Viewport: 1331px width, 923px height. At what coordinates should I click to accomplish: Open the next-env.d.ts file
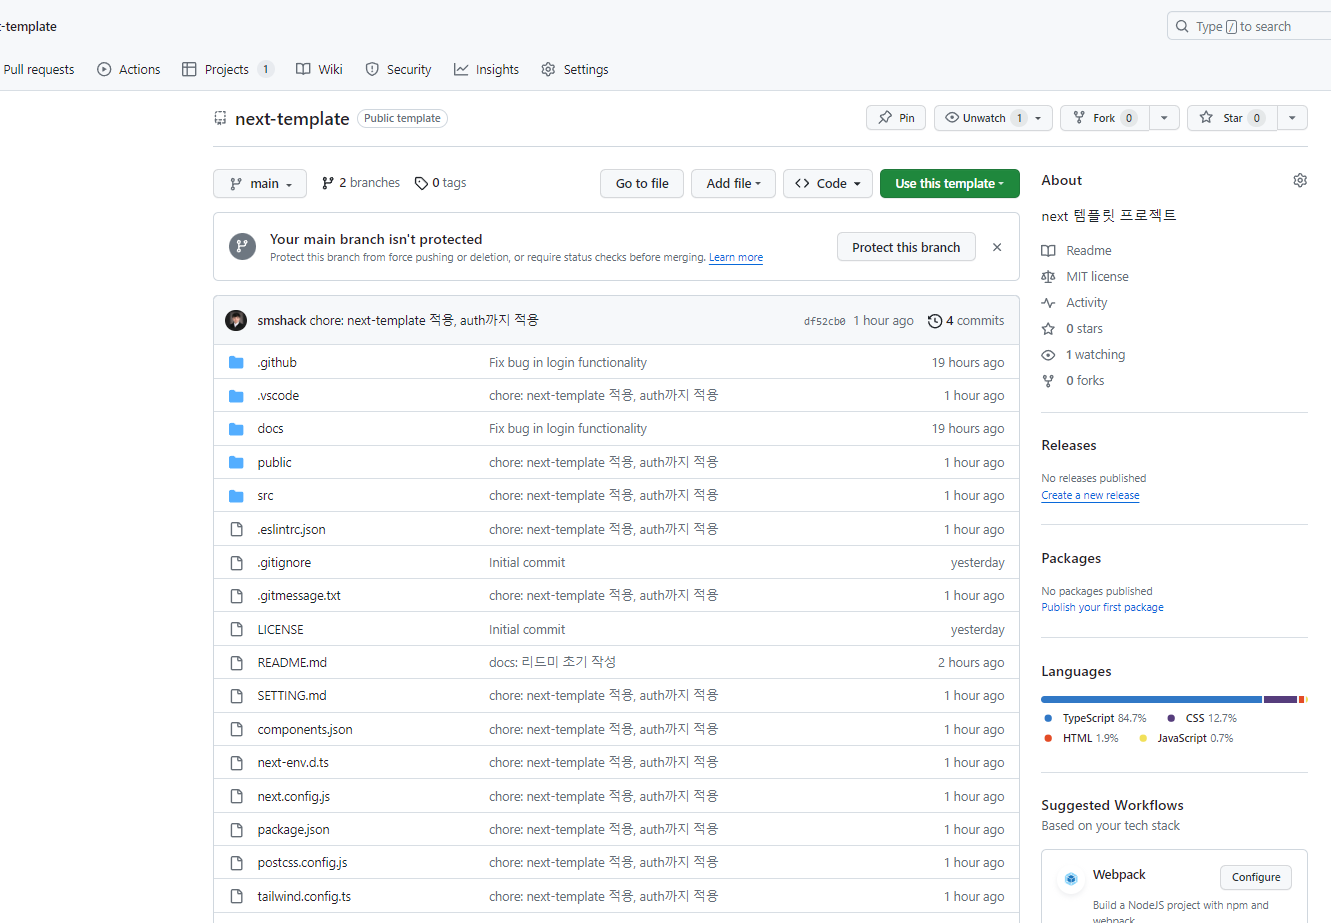coord(293,762)
